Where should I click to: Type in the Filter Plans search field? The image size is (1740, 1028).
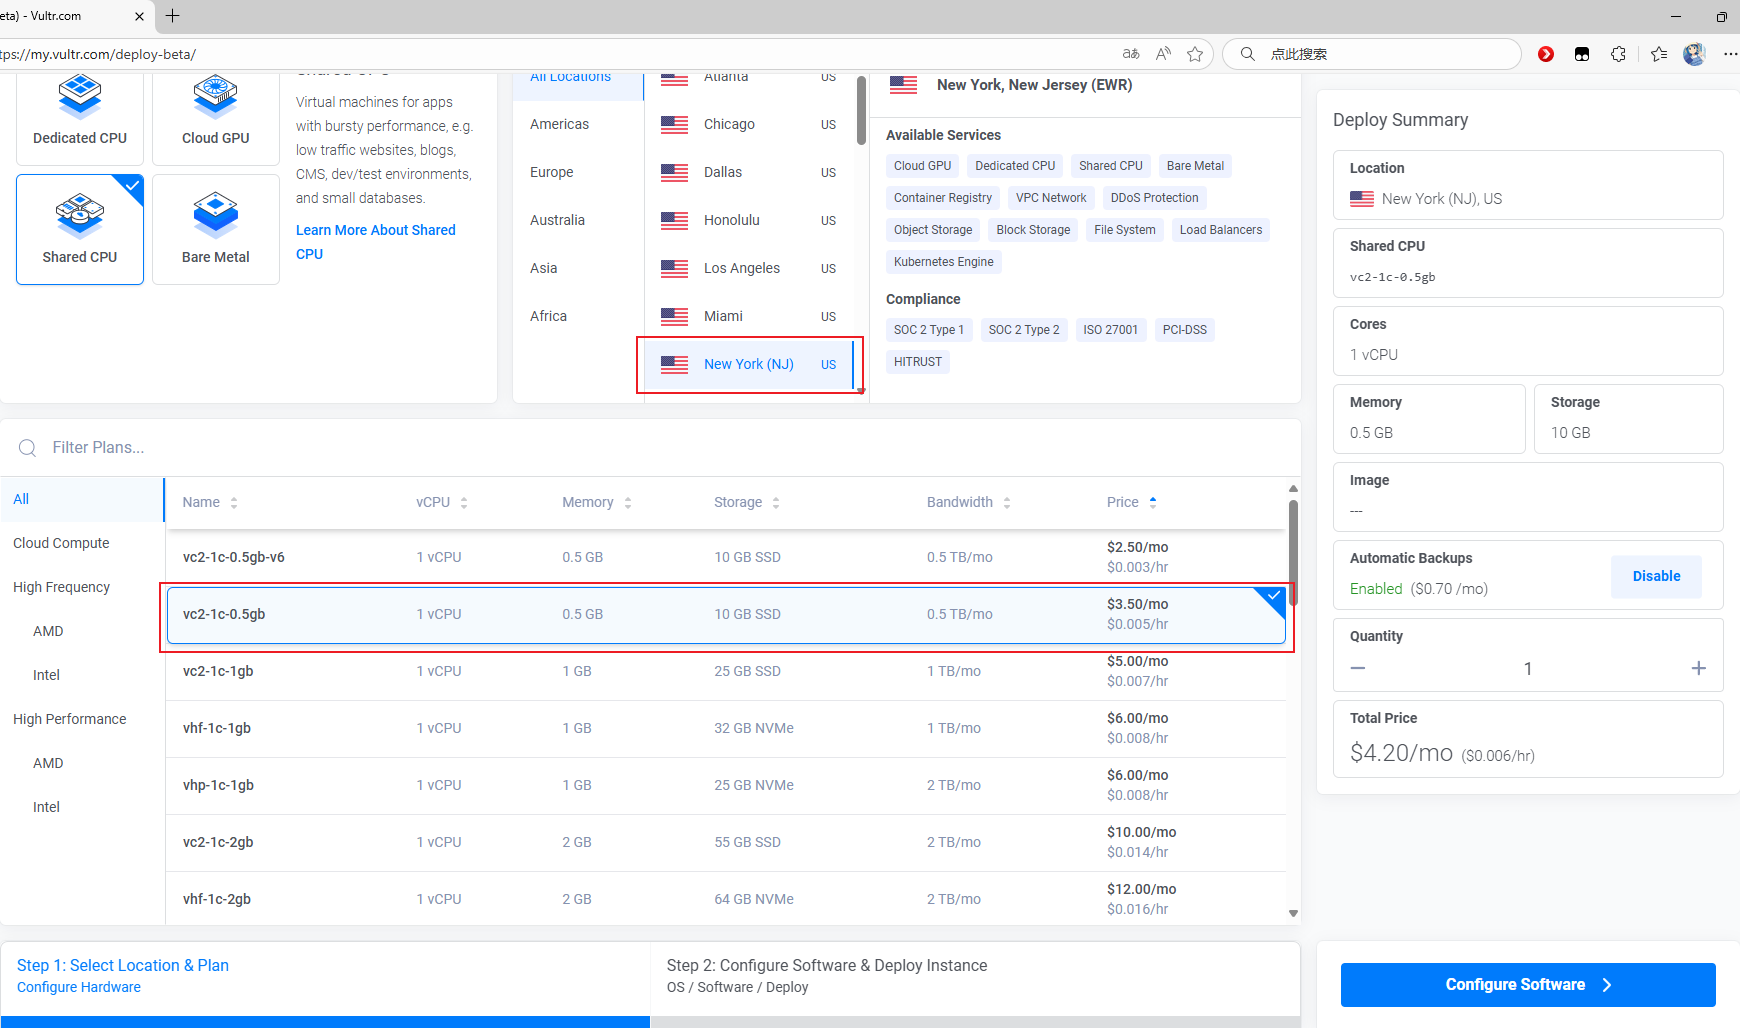tap(400, 448)
